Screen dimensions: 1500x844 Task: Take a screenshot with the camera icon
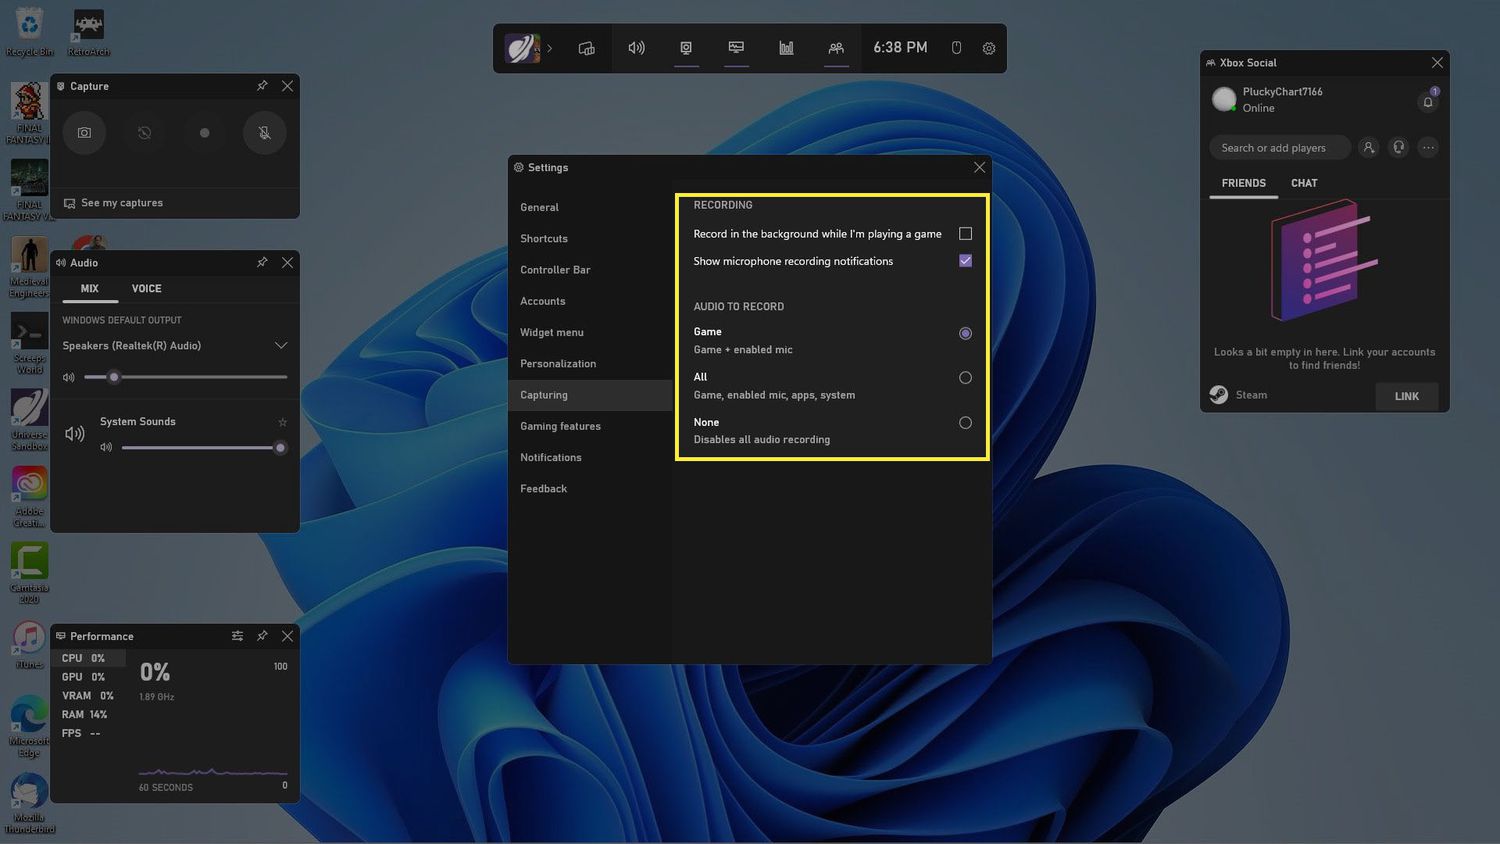coord(84,133)
